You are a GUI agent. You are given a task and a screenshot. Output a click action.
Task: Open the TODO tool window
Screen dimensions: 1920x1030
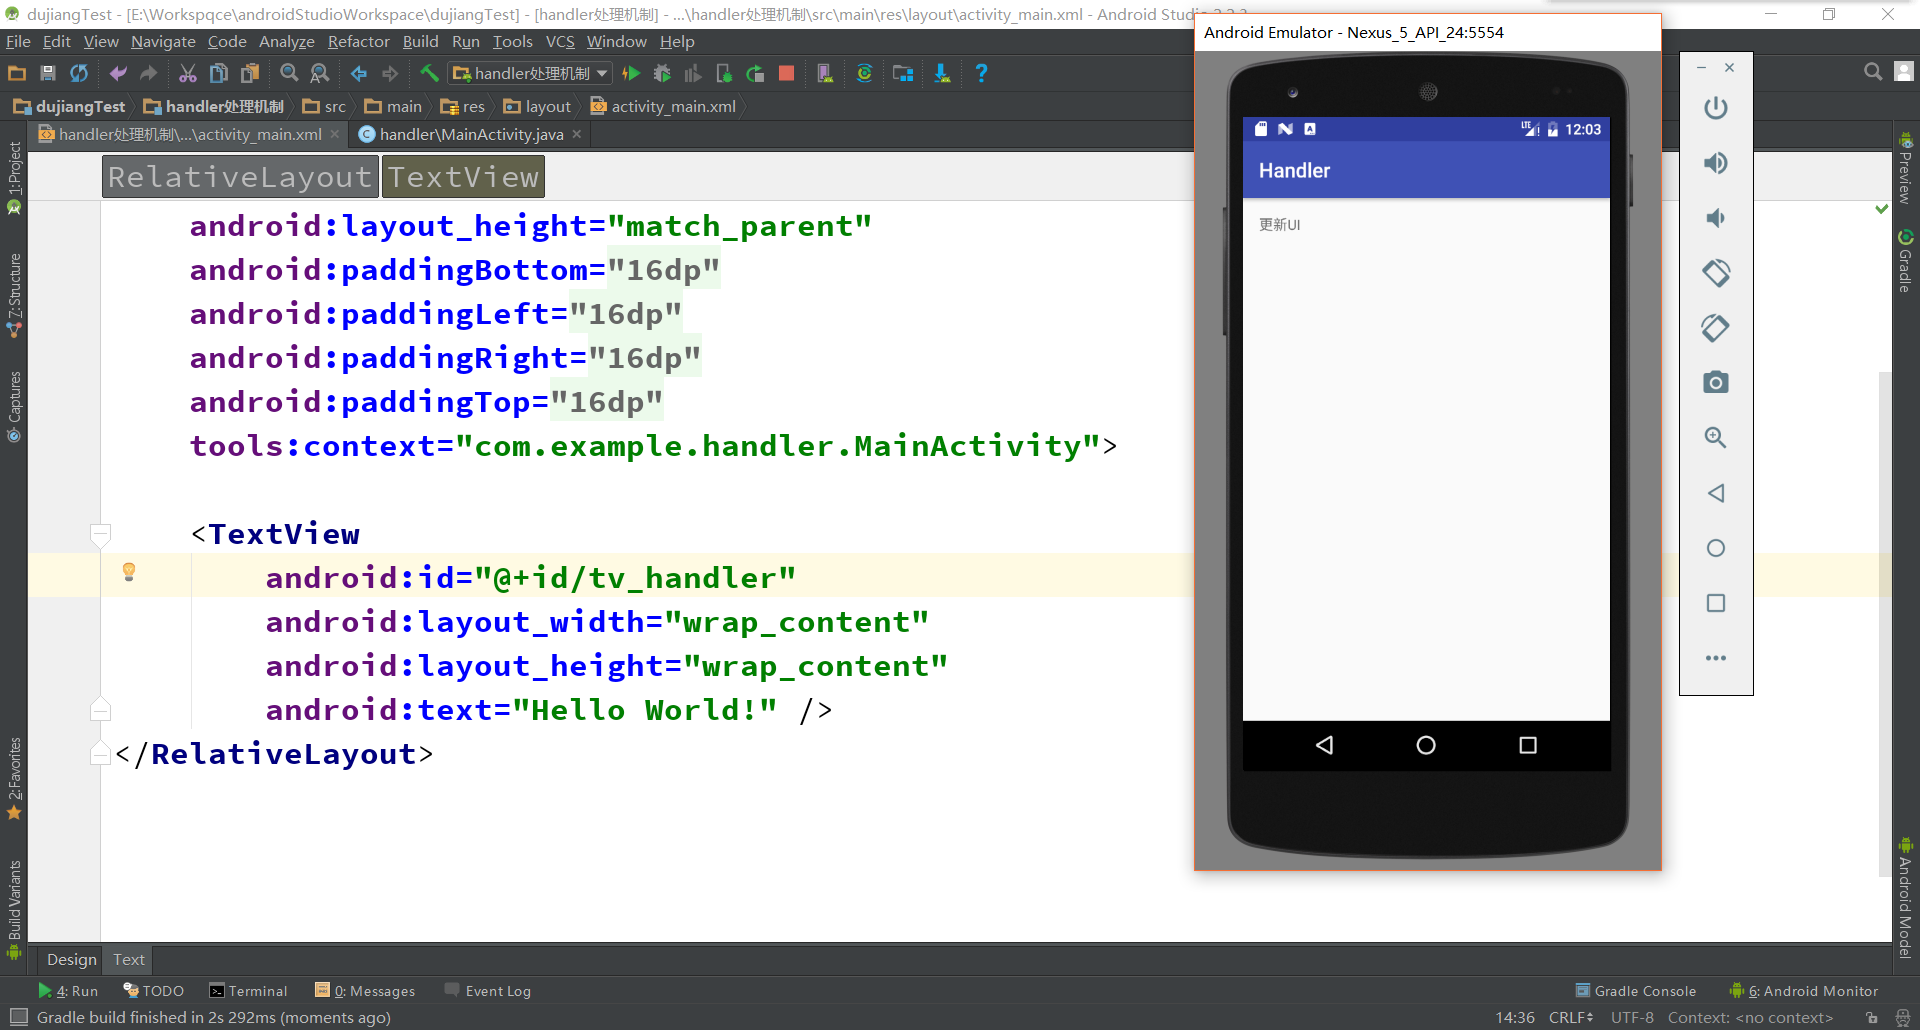pos(153,991)
